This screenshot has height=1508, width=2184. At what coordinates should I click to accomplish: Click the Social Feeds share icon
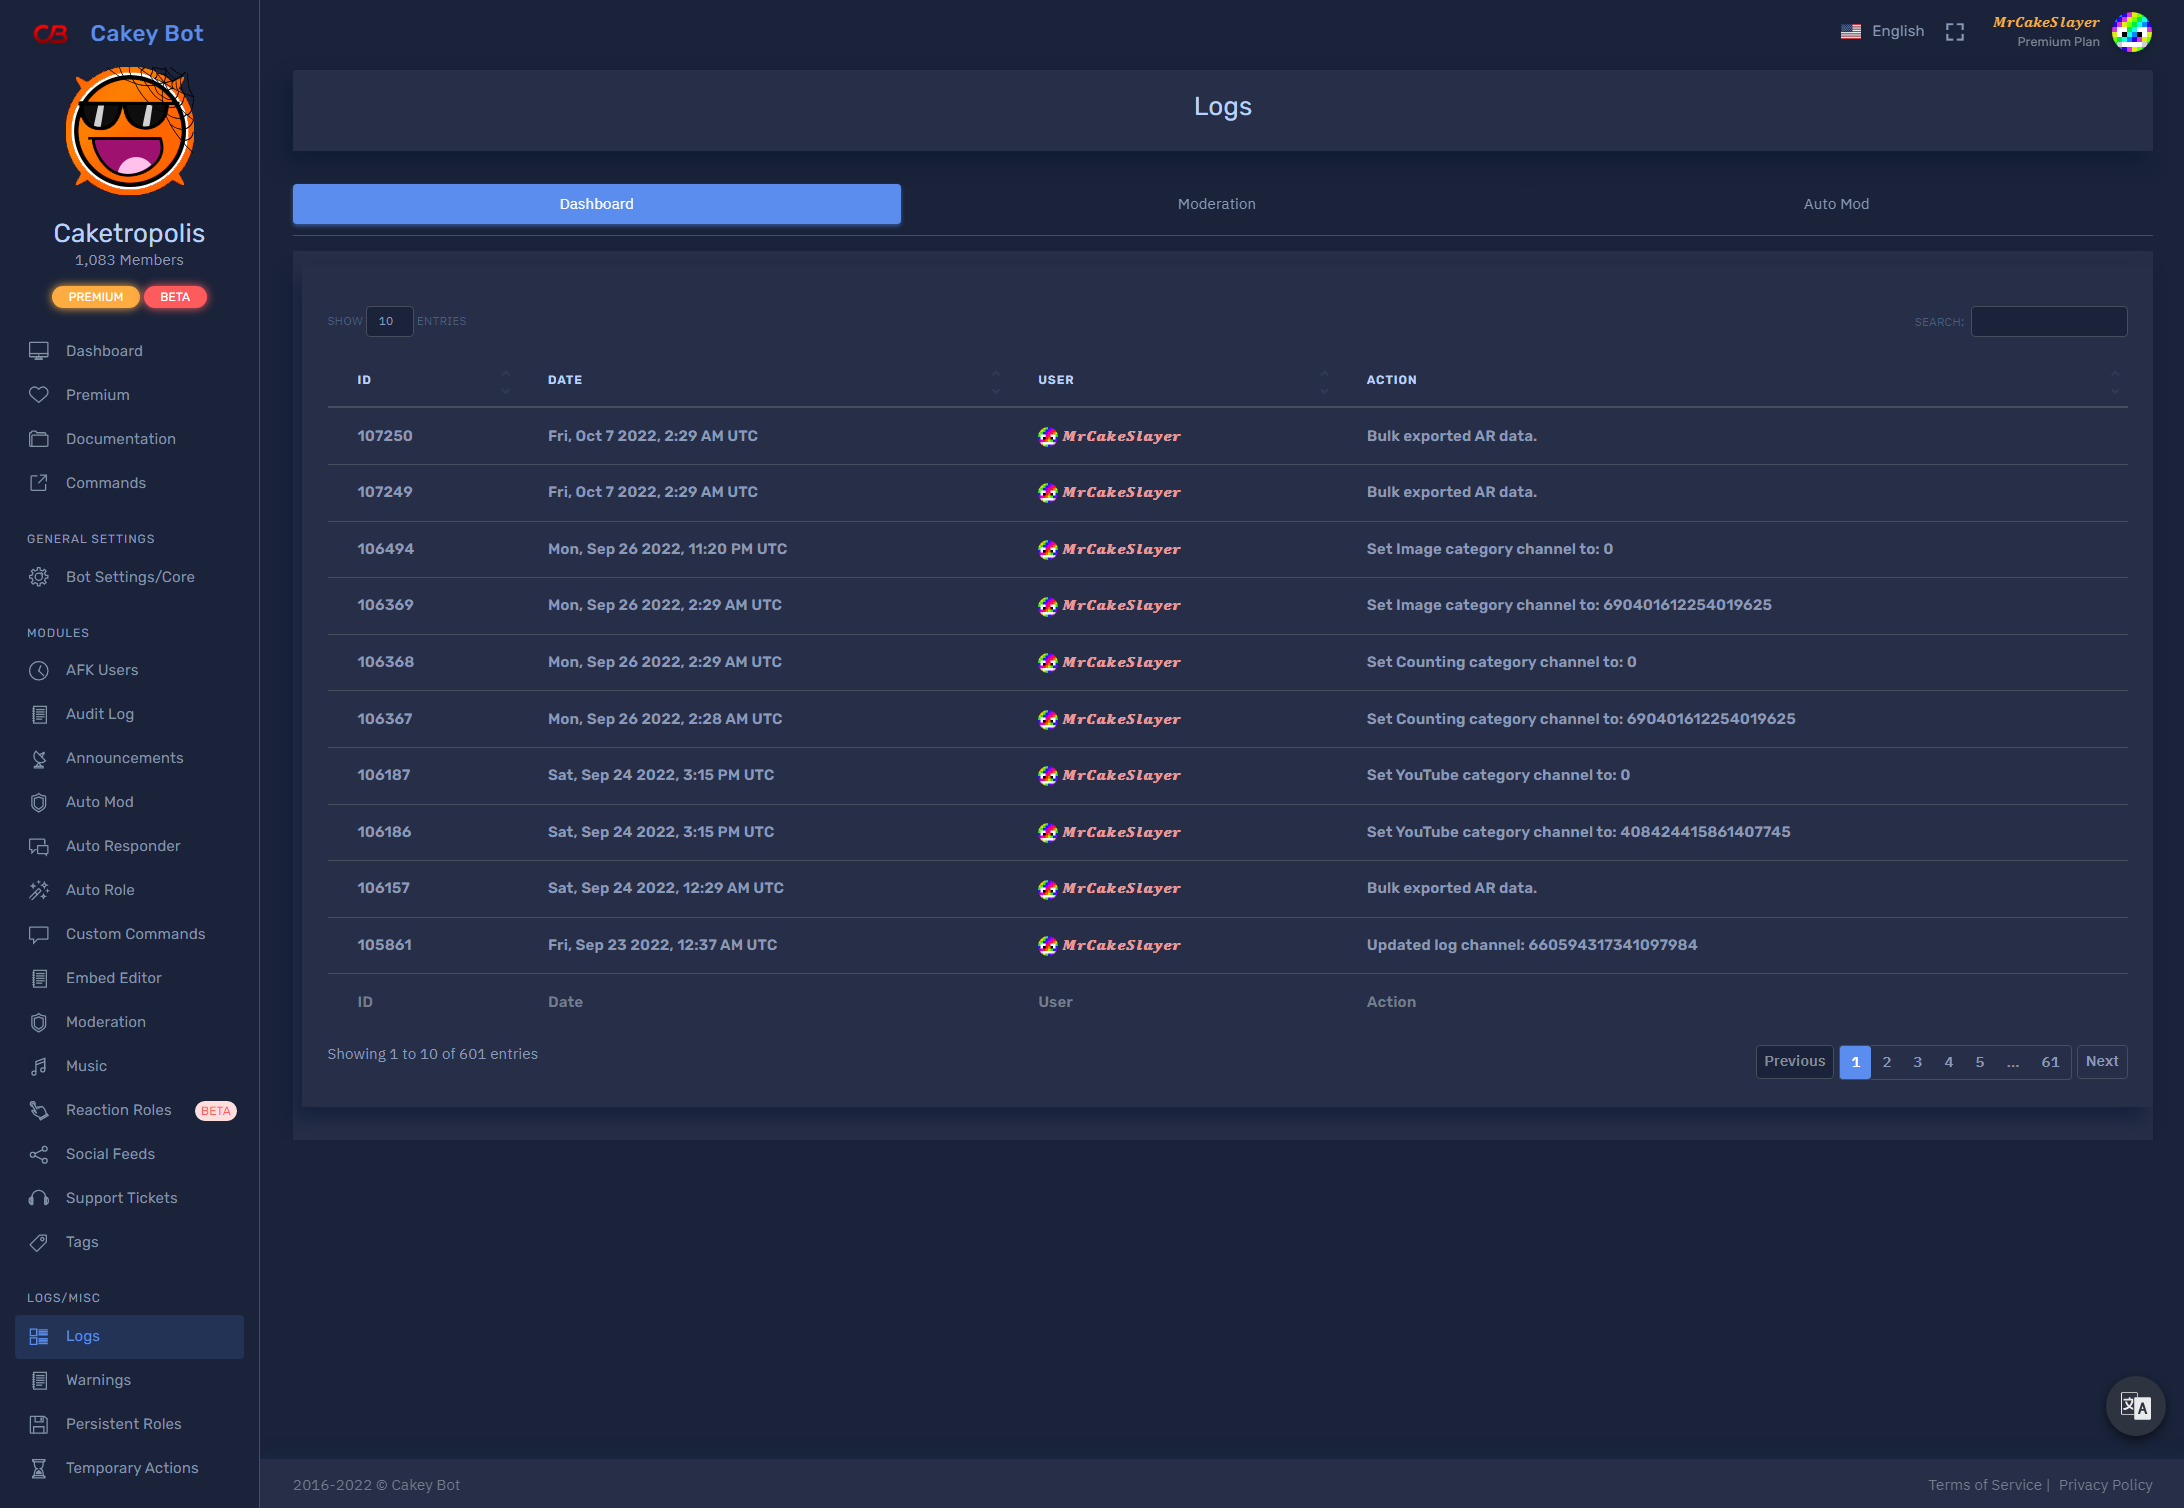39,1154
